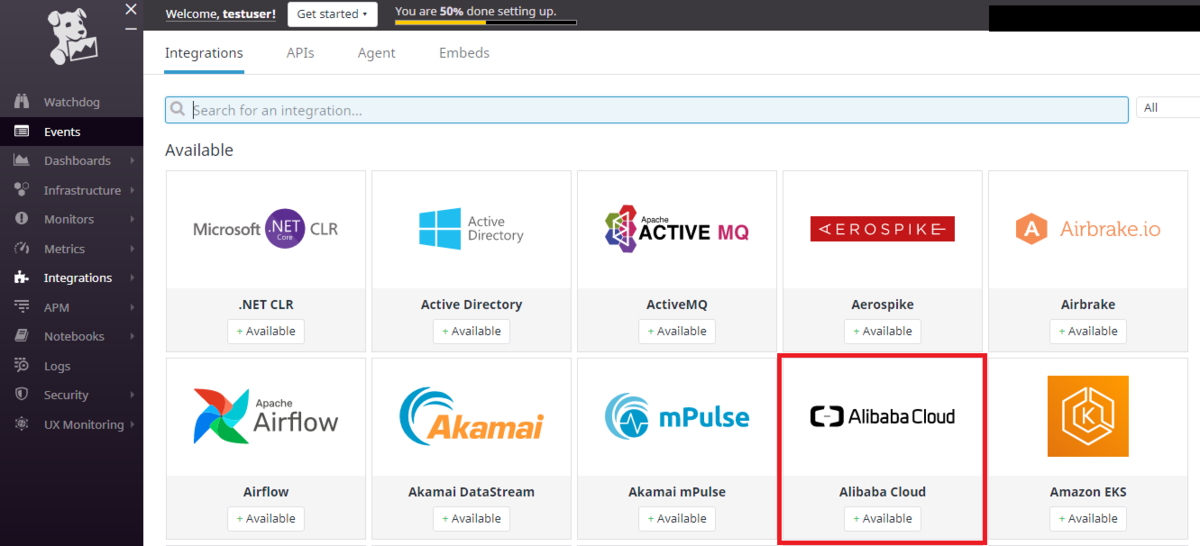Viewport: 1200px width, 546px height.
Task: Close the sidebar with the X icon
Action: [130, 9]
